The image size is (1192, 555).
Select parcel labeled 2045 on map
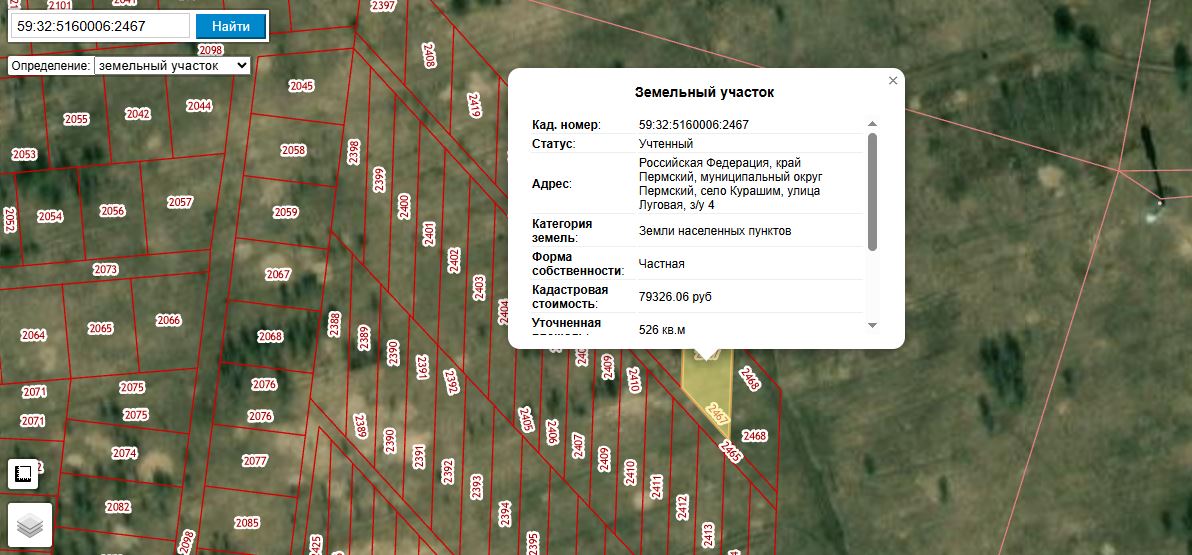(x=302, y=86)
